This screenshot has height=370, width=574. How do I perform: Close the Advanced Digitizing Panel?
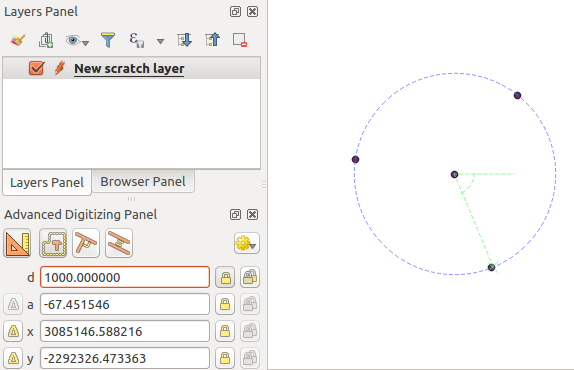pyautogui.click(x=252, y=214)
